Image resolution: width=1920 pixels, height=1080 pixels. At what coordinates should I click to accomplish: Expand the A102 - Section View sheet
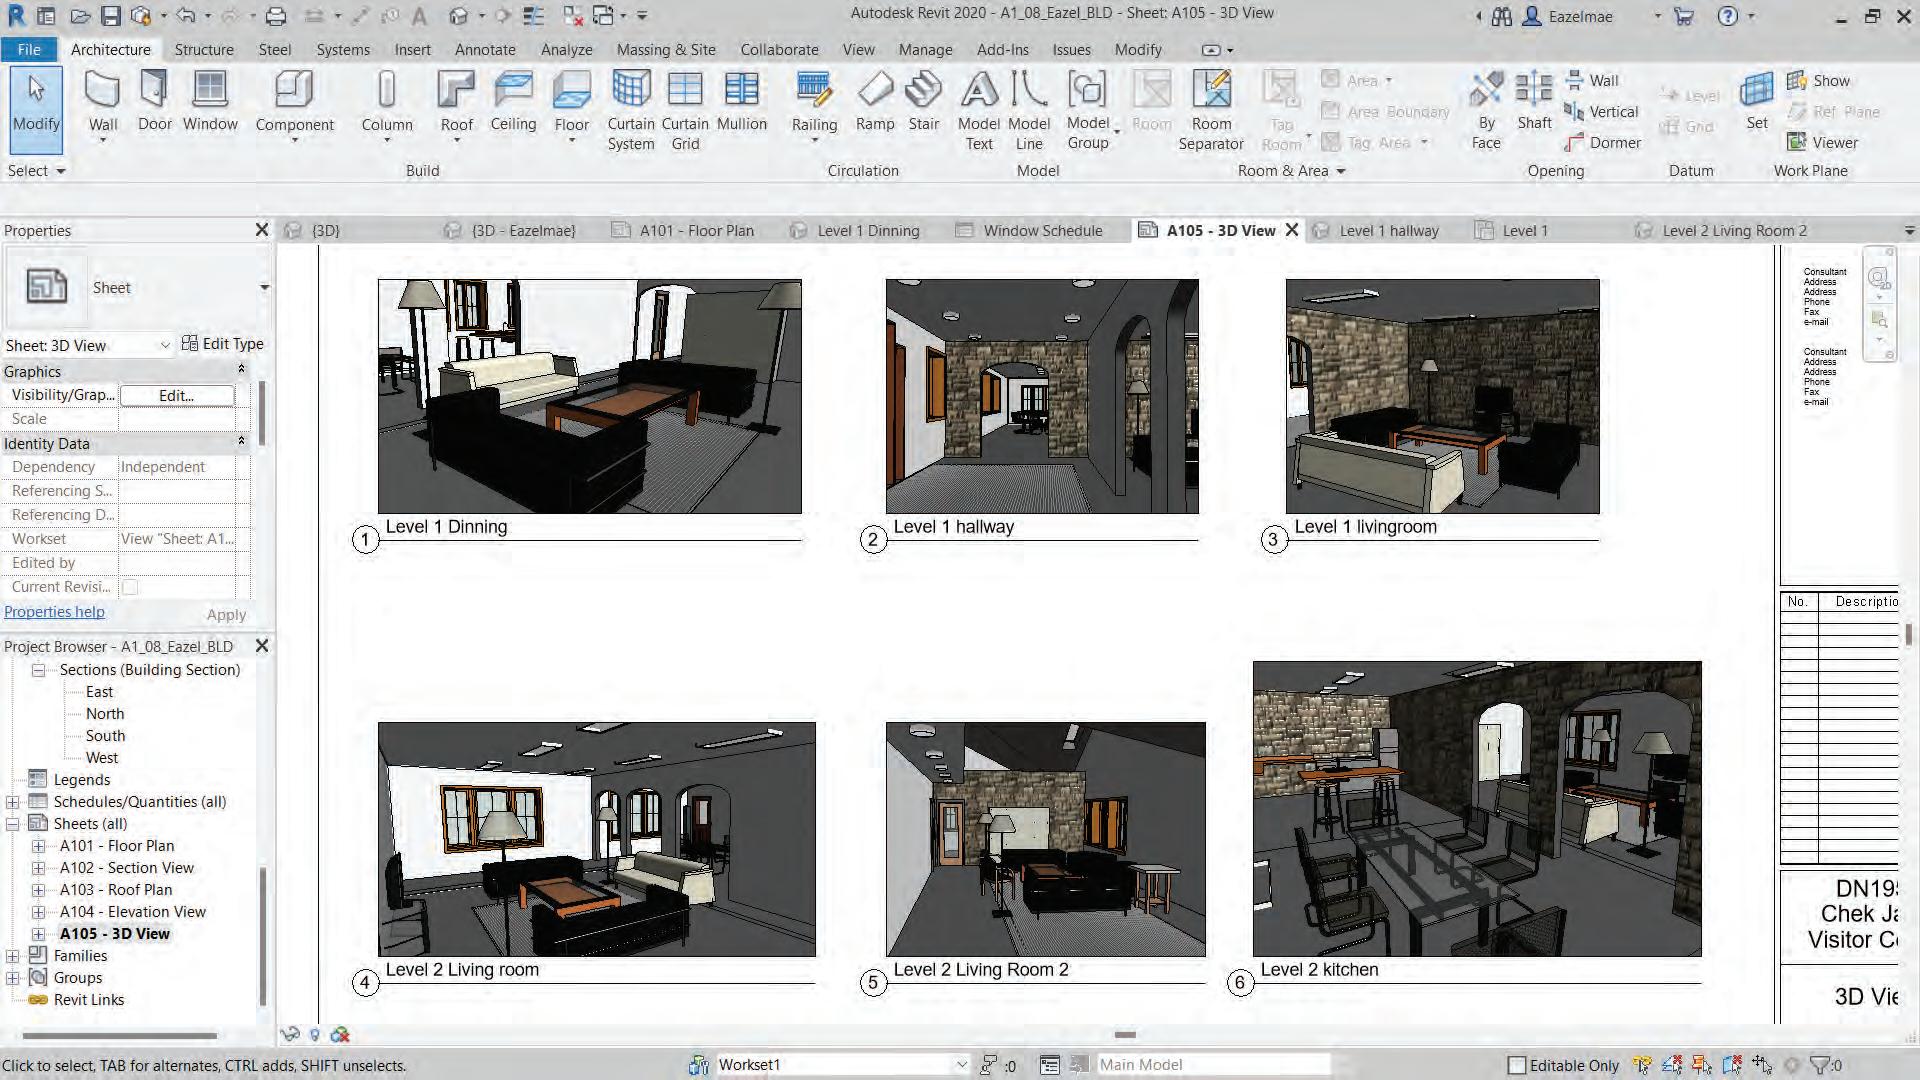[39, 868]
